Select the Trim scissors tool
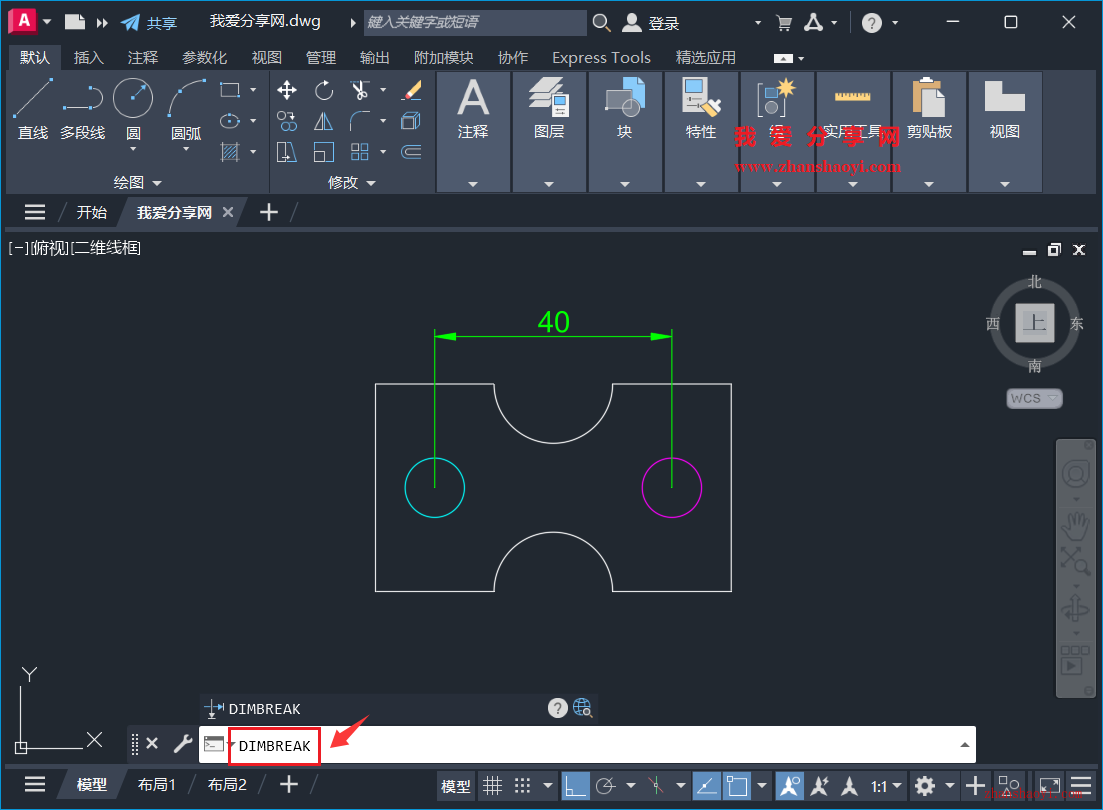Image resolution: width=1103 pixels, height=810 pixels. point(360,90)
